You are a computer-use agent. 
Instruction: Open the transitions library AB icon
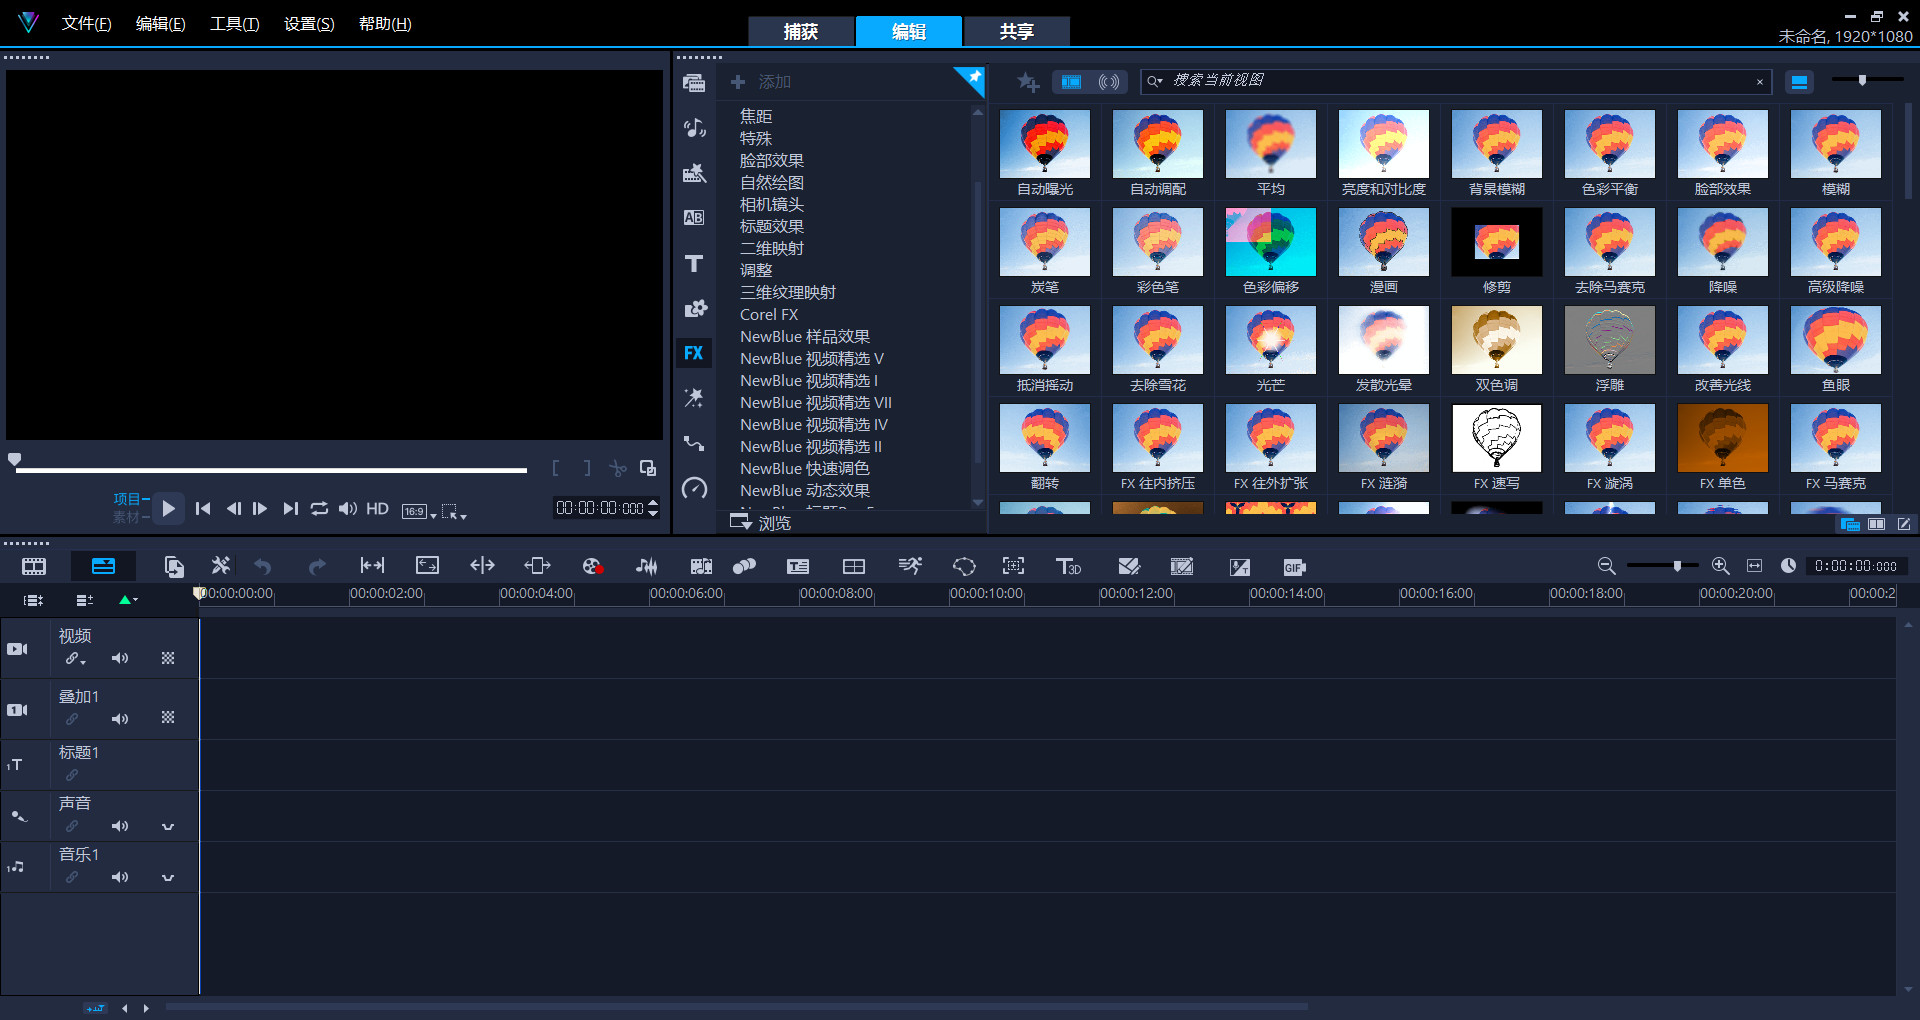pyautogui.click(x=694, y=218)
